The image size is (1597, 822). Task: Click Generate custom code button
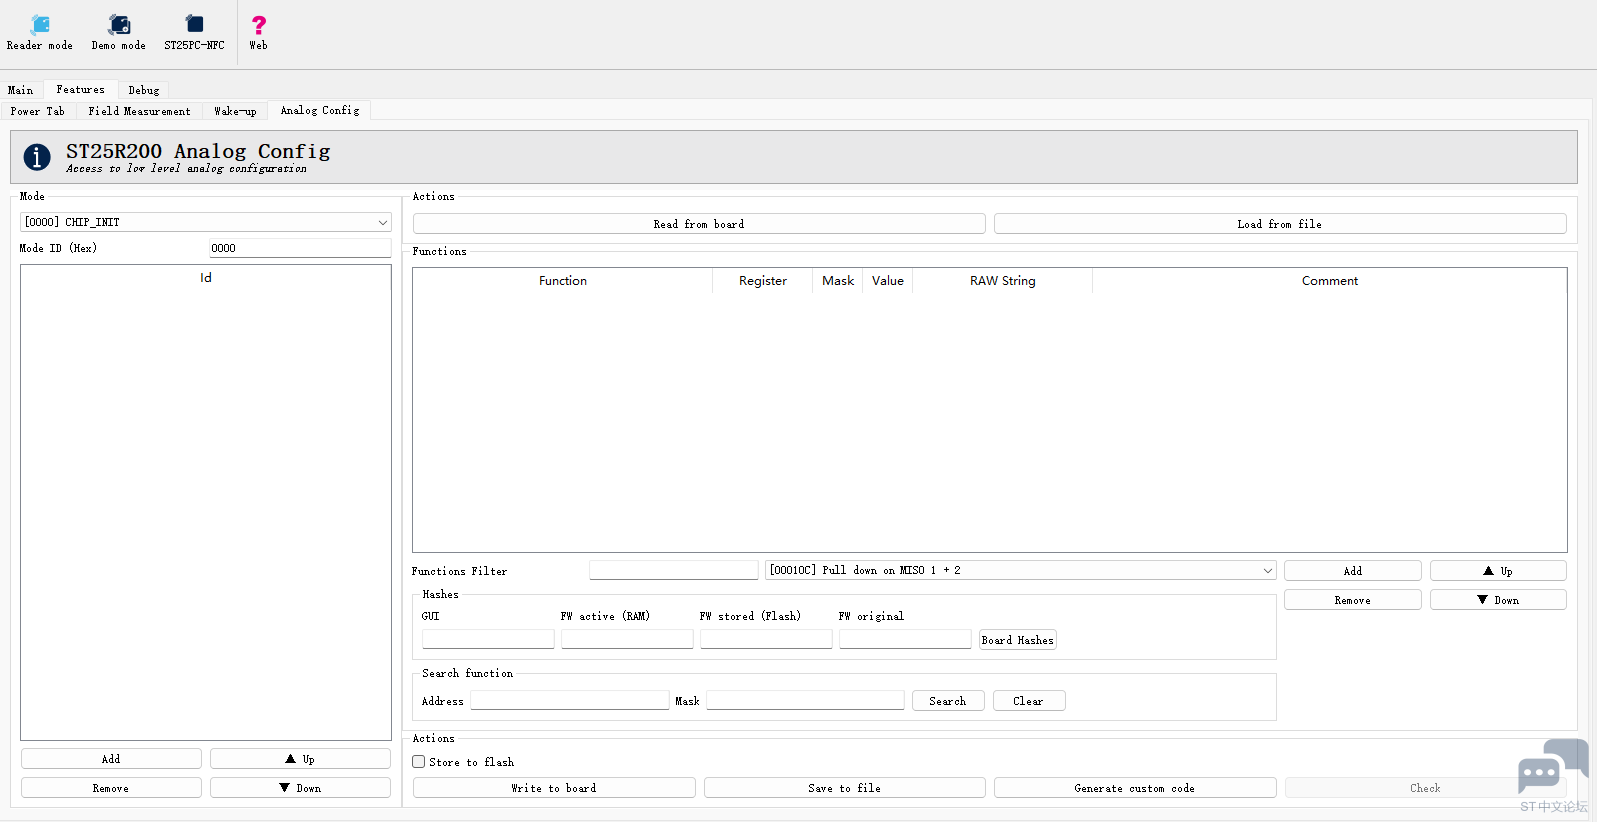point(1135,788)
